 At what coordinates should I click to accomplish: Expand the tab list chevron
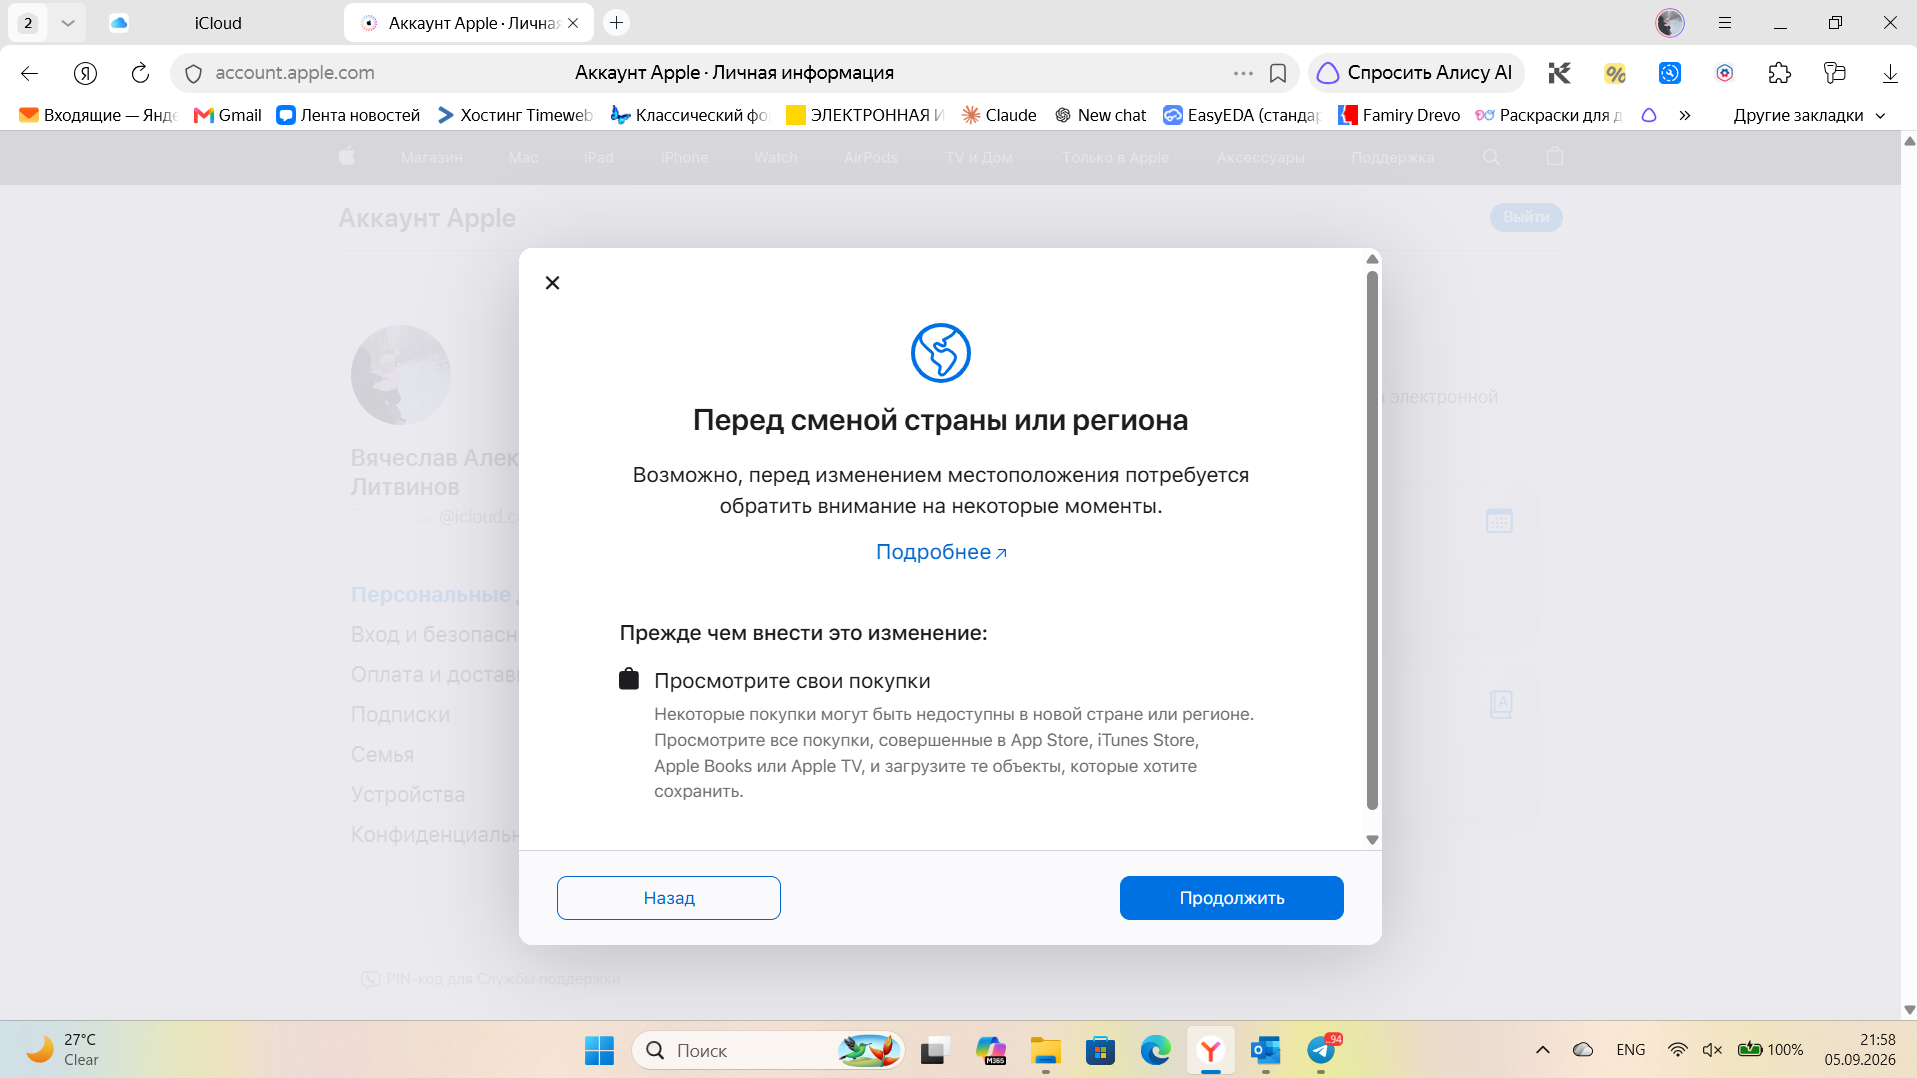coord(68,22)
